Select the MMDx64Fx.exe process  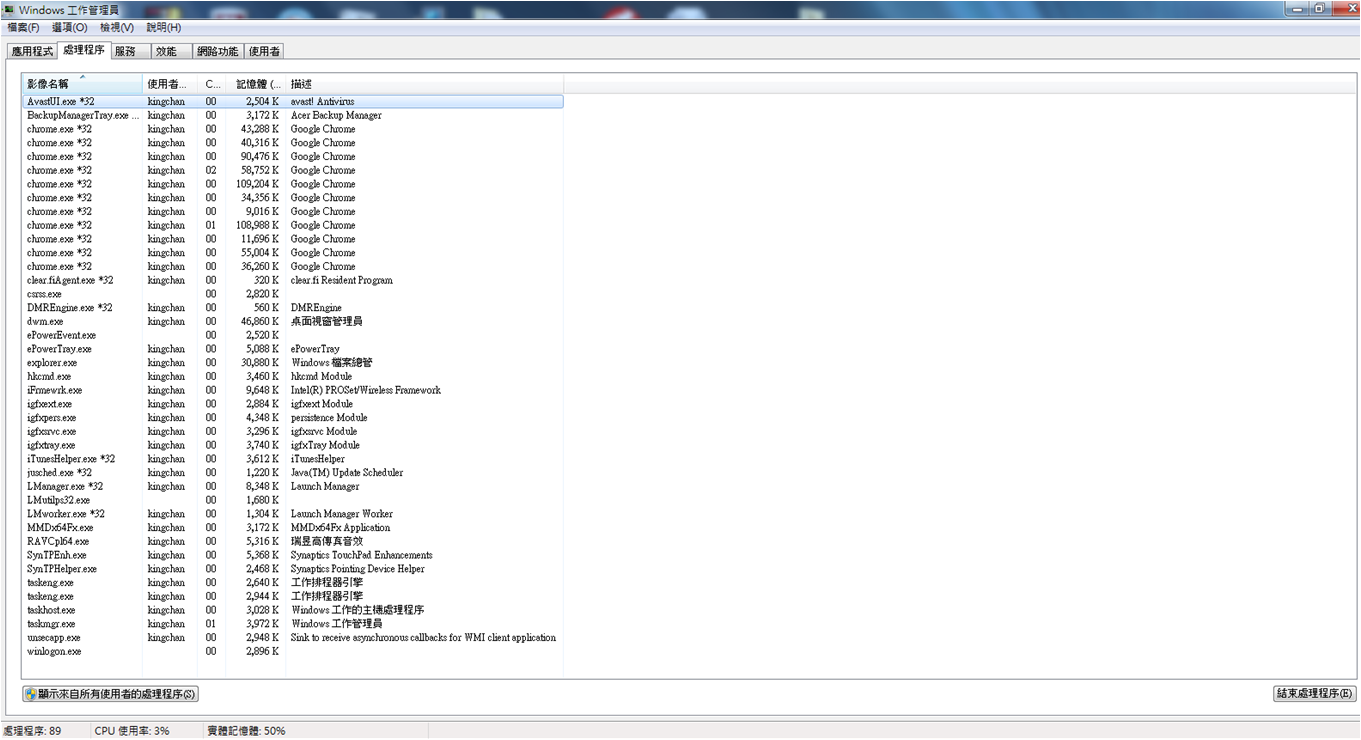click(293, 528)
